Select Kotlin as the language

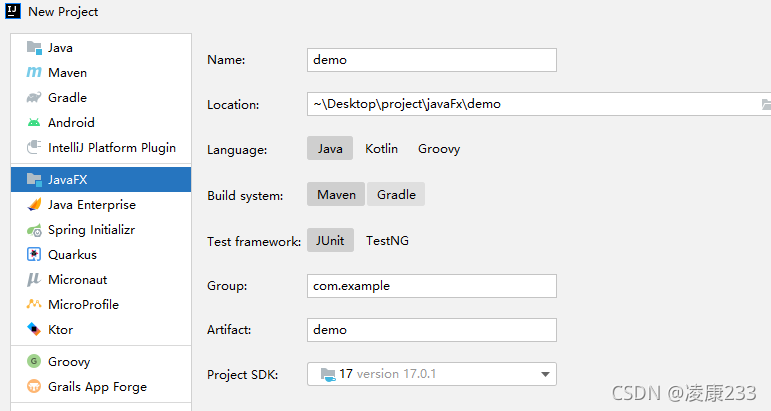point(382,148)
